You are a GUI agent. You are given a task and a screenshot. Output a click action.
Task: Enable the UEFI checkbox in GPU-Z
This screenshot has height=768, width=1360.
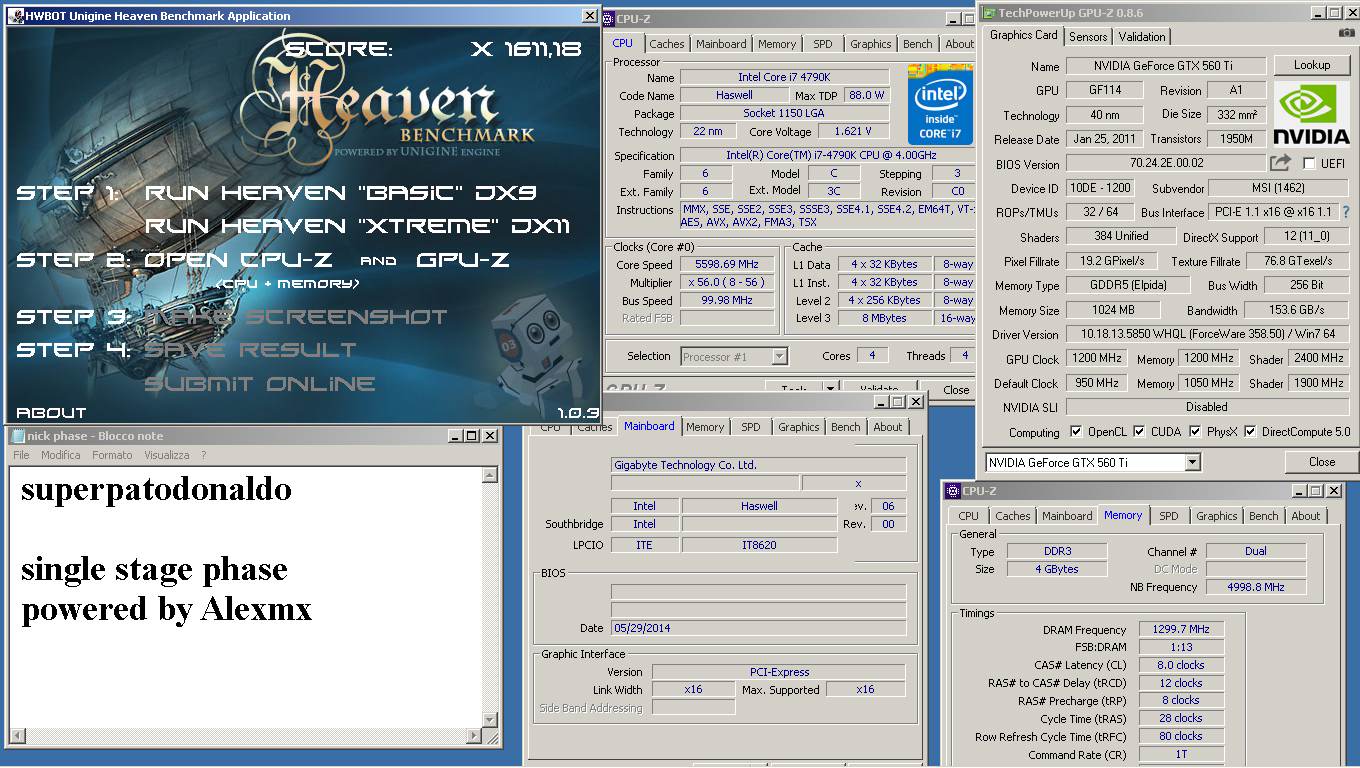click(x=1309, y=163)
